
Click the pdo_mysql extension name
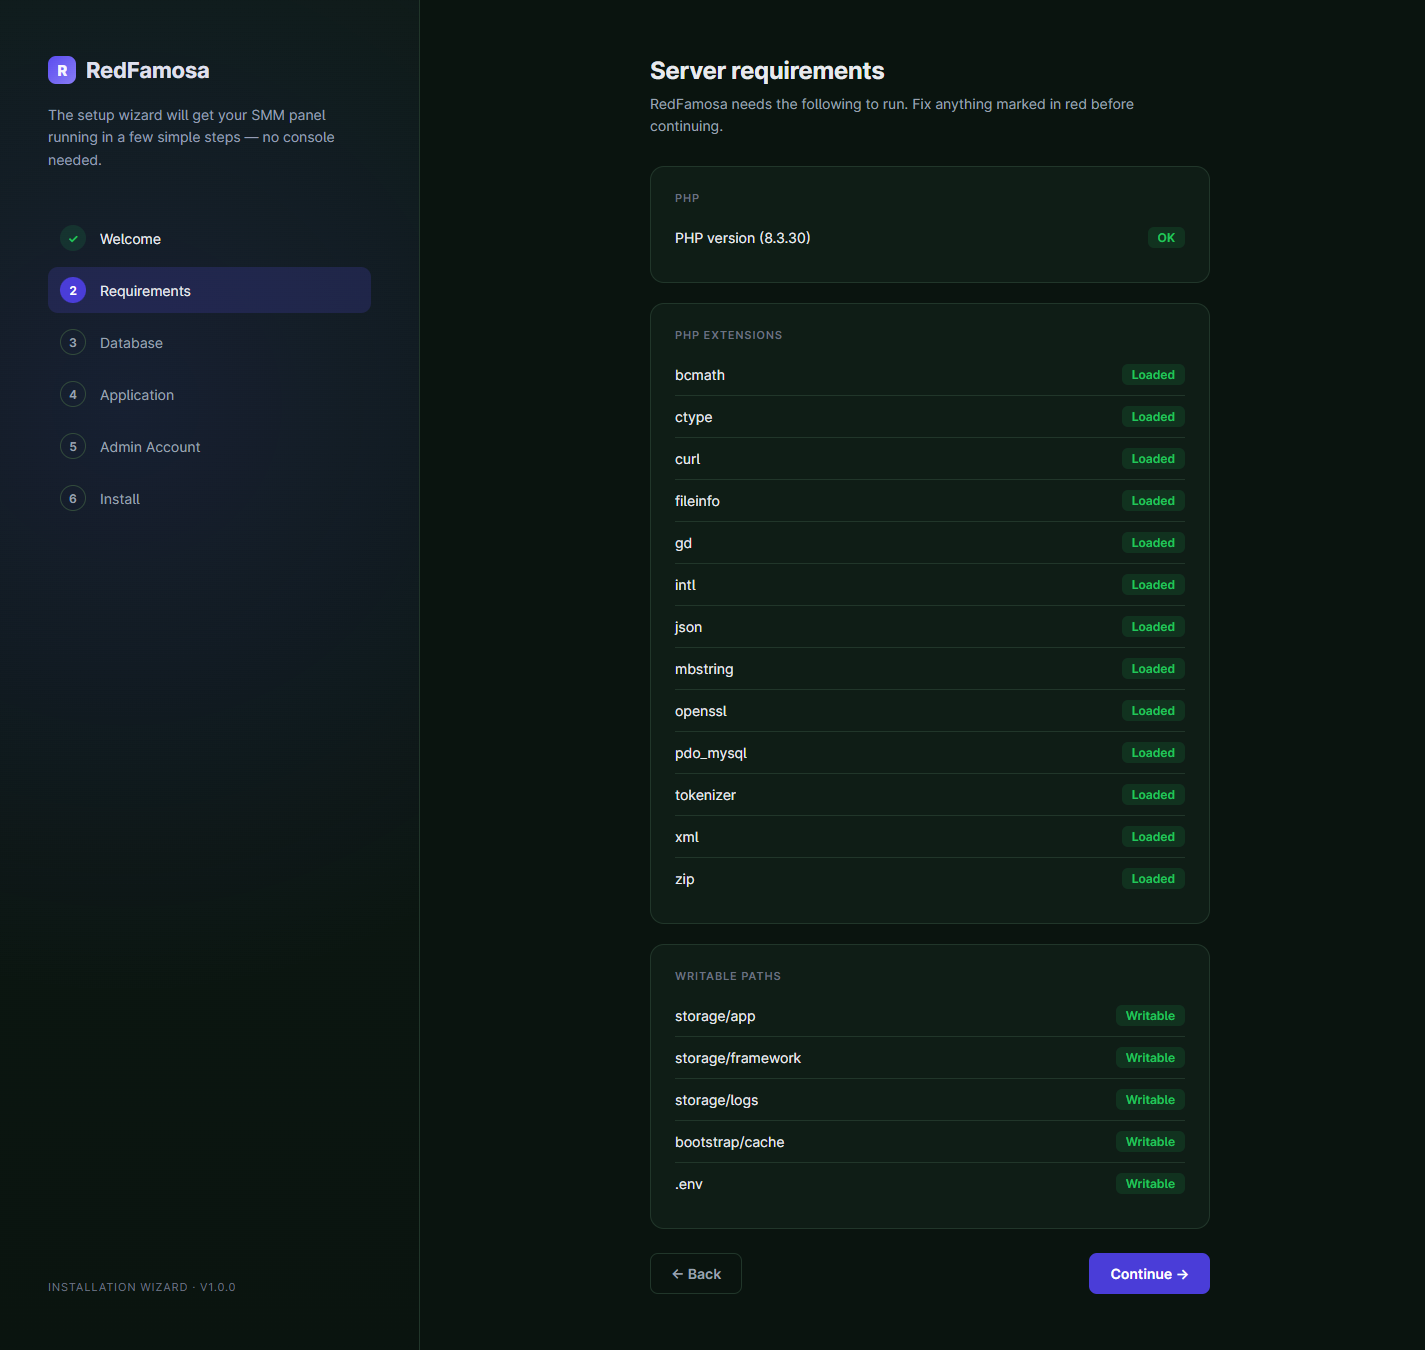(x=711, y=753)
